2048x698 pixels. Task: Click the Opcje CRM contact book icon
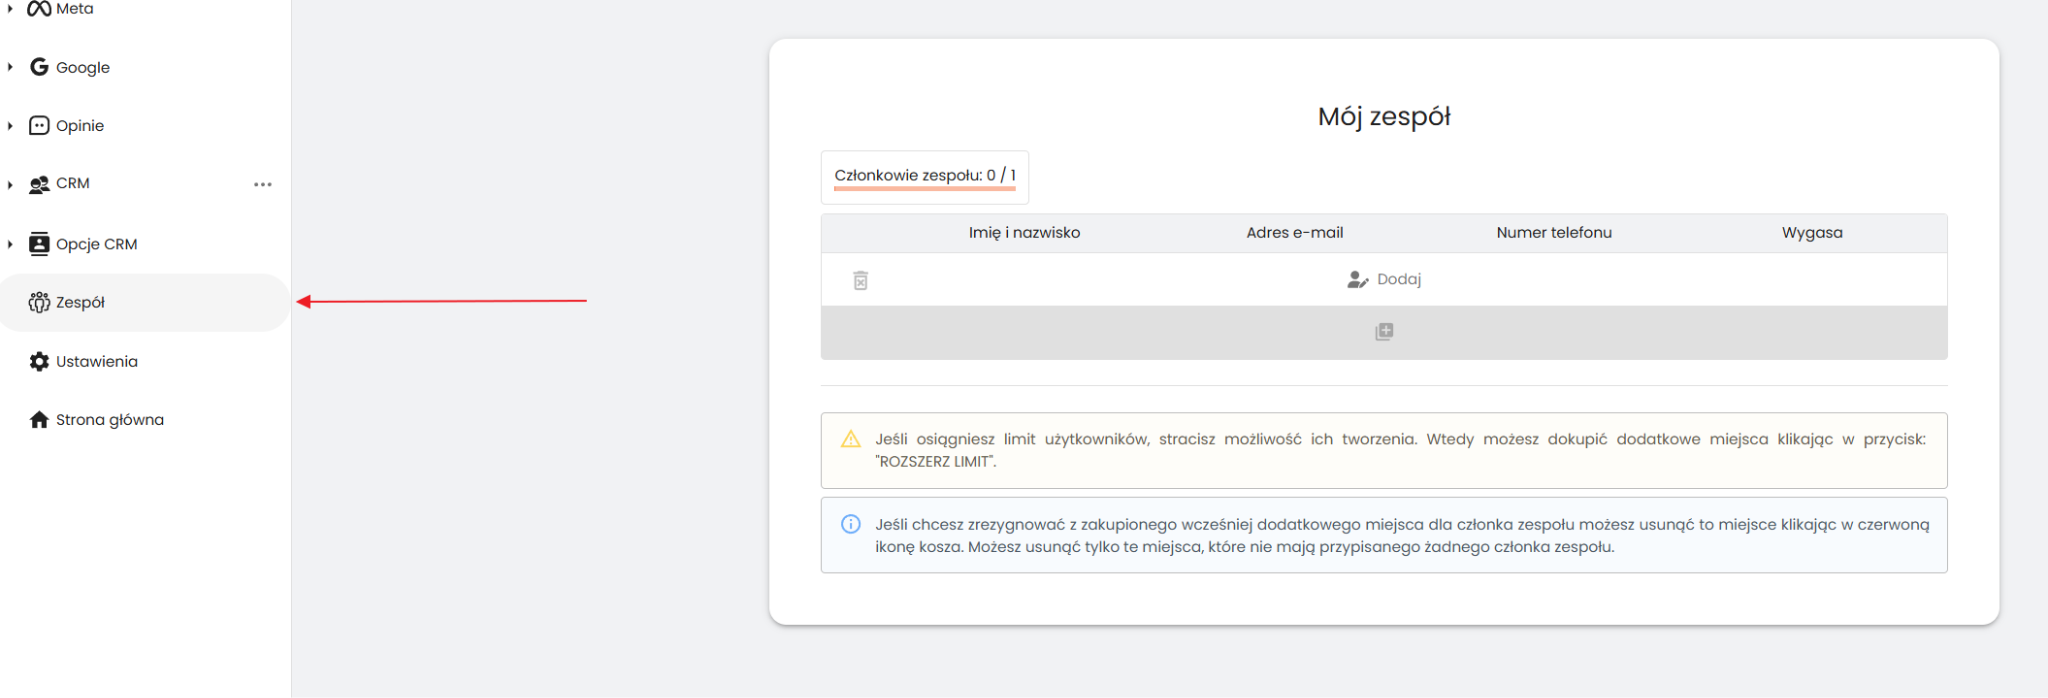(39, 244)
